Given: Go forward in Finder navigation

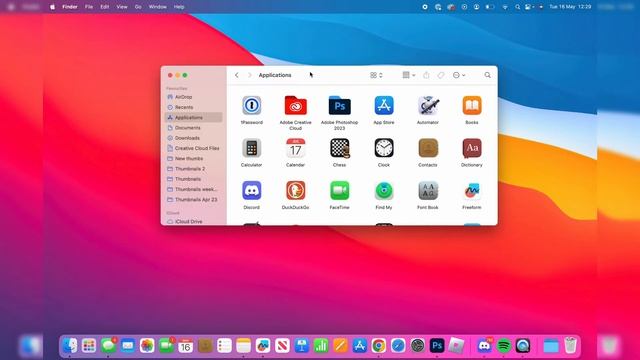Looking at the screenshot, I should 249,75.
